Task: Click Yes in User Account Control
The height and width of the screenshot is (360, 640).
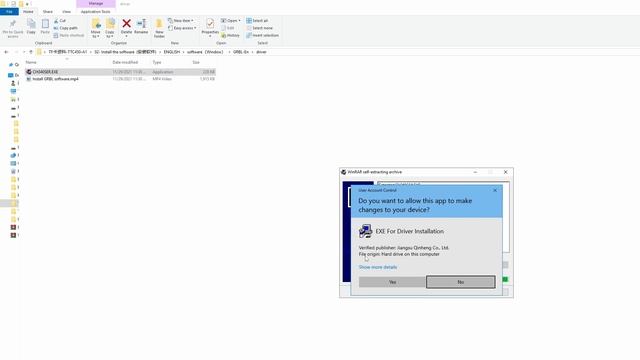Action: [392, 282]
